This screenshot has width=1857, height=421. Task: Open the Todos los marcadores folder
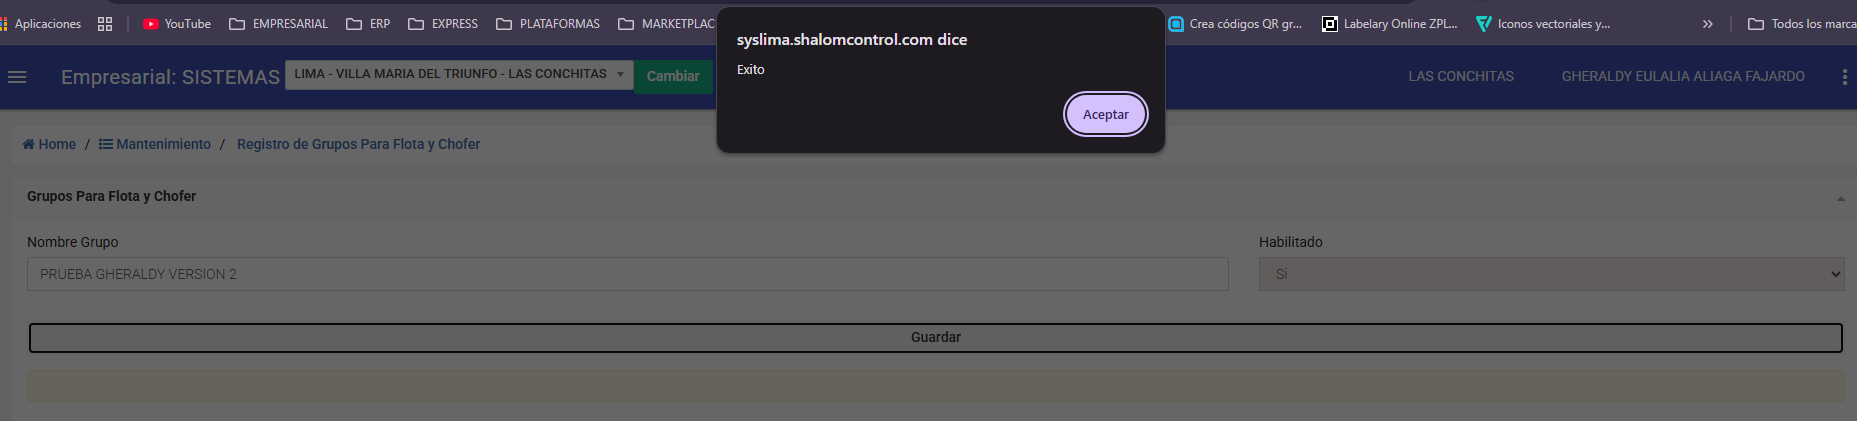pos(1801,24)
